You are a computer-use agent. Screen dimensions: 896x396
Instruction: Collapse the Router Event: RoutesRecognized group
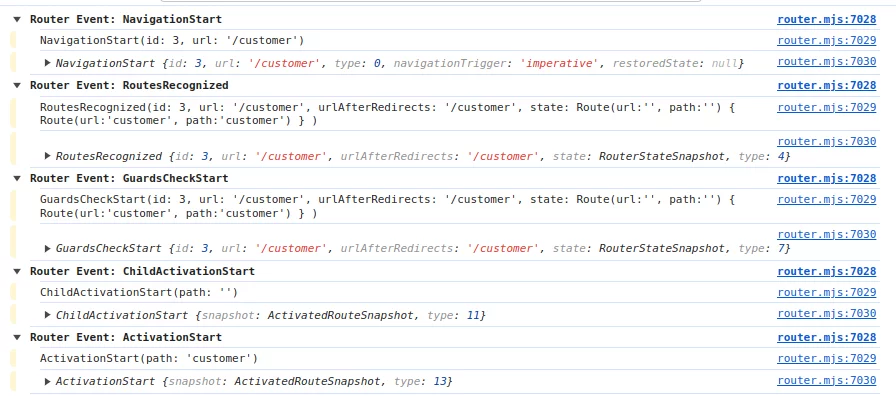pos(17,86)
